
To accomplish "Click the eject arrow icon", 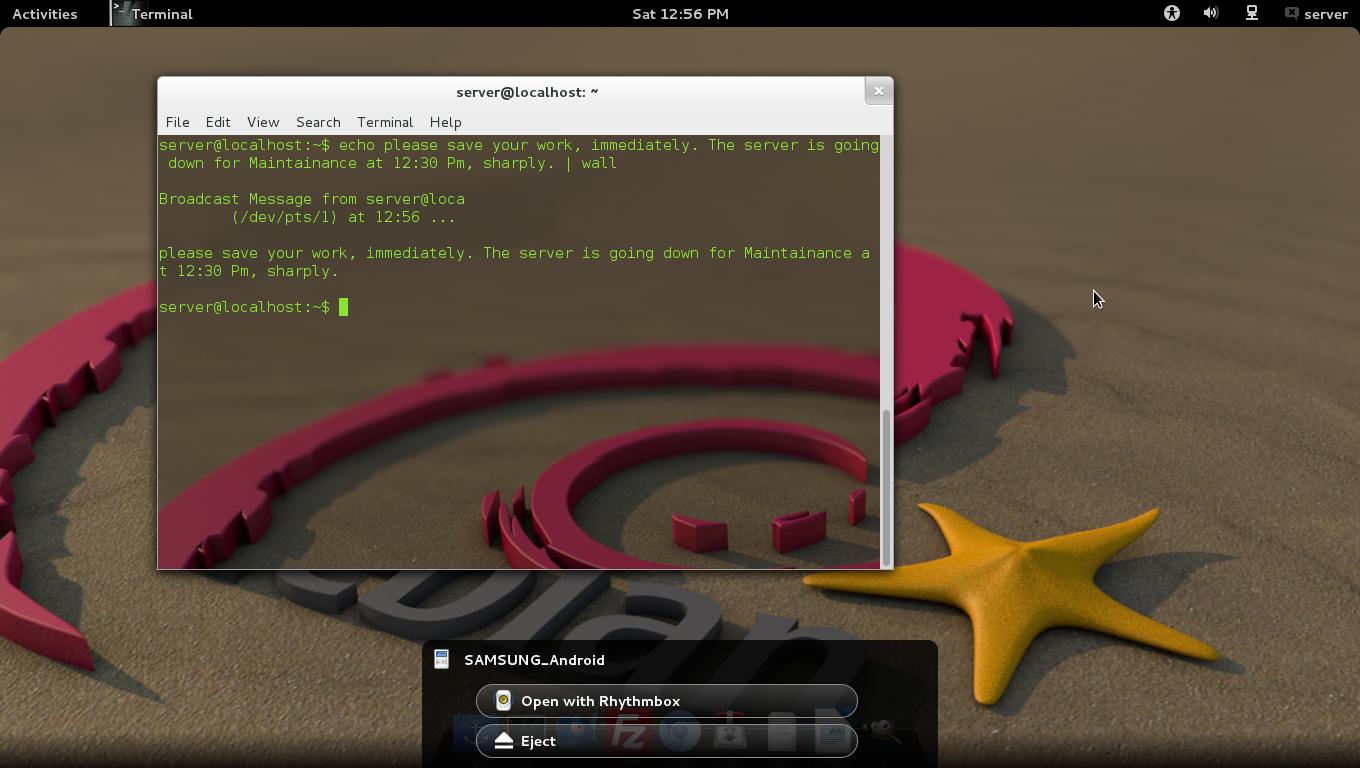I will 504,741.
